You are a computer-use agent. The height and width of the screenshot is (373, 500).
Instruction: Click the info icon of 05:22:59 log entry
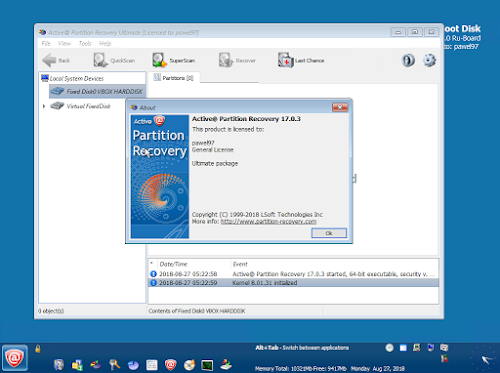coord(153,283)
